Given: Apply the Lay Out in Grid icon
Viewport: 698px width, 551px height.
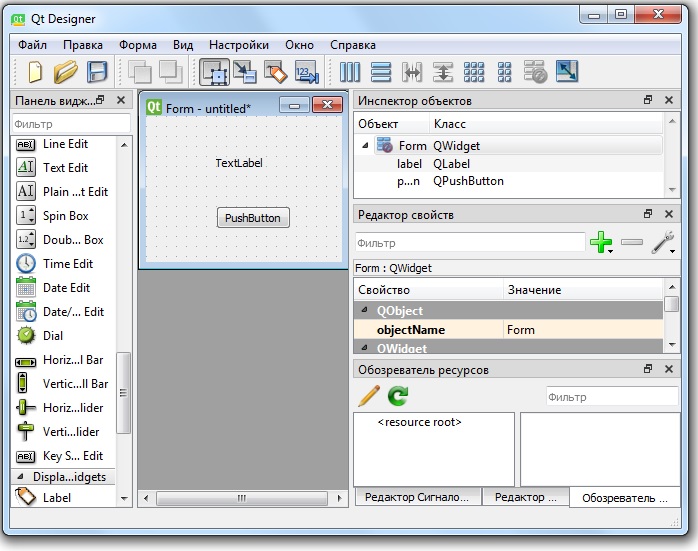Looking at the screenshot, I should point(474,72).
